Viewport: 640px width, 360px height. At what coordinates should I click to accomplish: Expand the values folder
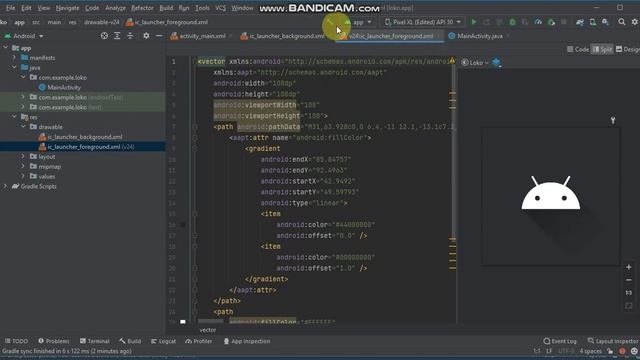pos(23,176)
